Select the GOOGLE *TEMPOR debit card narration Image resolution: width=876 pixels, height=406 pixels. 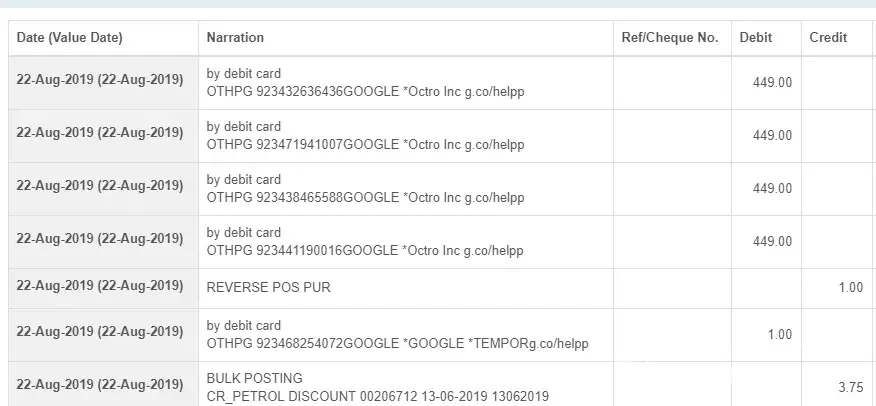pyautogui.click(x=397, y=335)
